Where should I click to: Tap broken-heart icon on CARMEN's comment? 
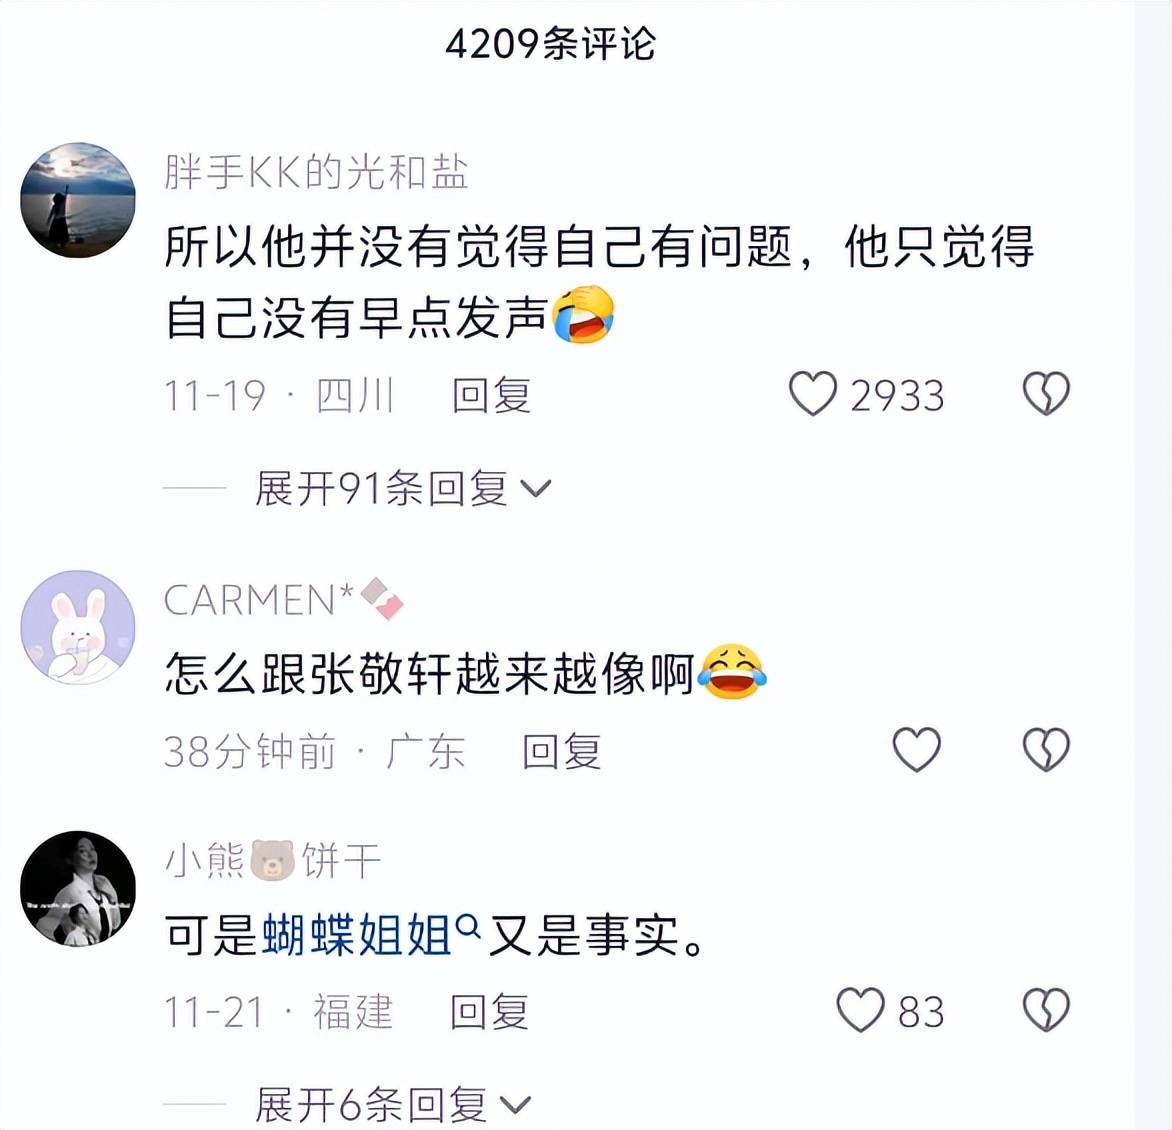1046,750
